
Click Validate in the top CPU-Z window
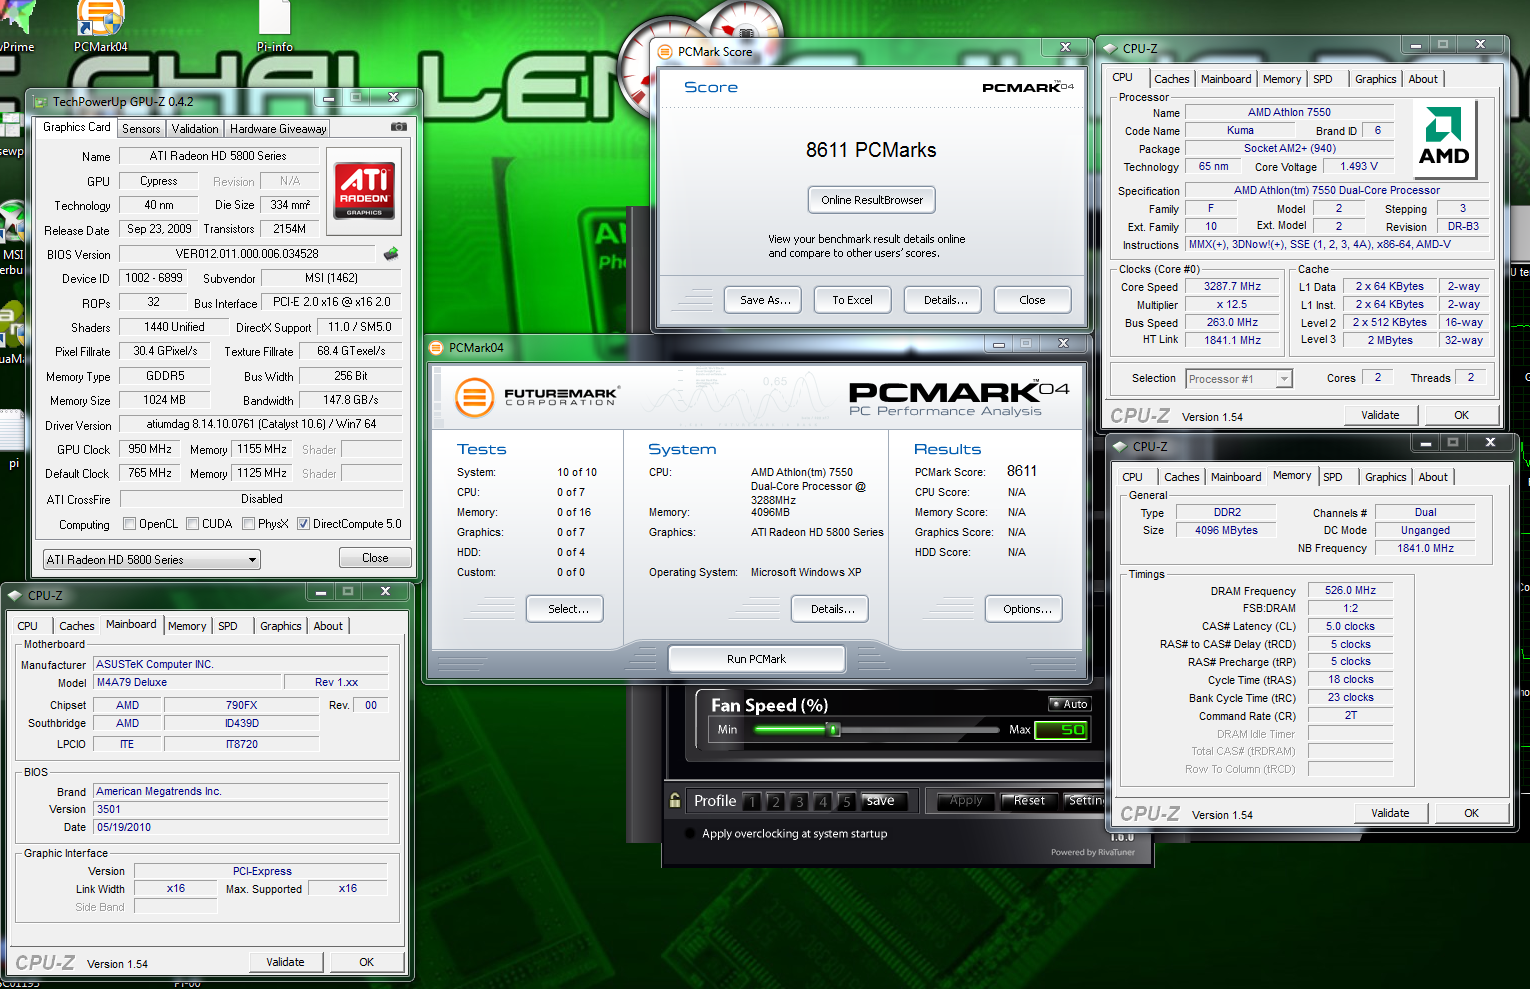pos(1380,415)
